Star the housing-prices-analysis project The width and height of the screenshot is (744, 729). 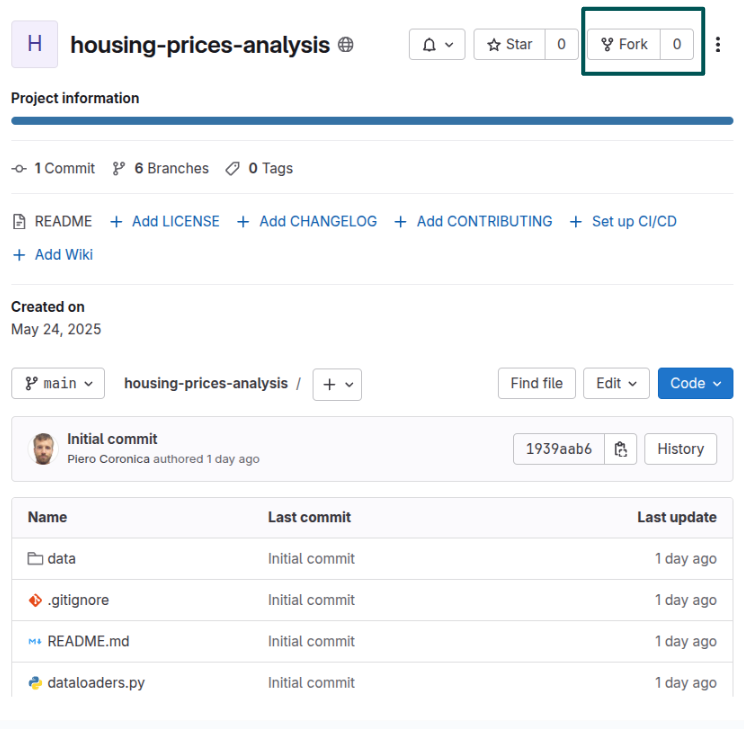pos(510,44)
